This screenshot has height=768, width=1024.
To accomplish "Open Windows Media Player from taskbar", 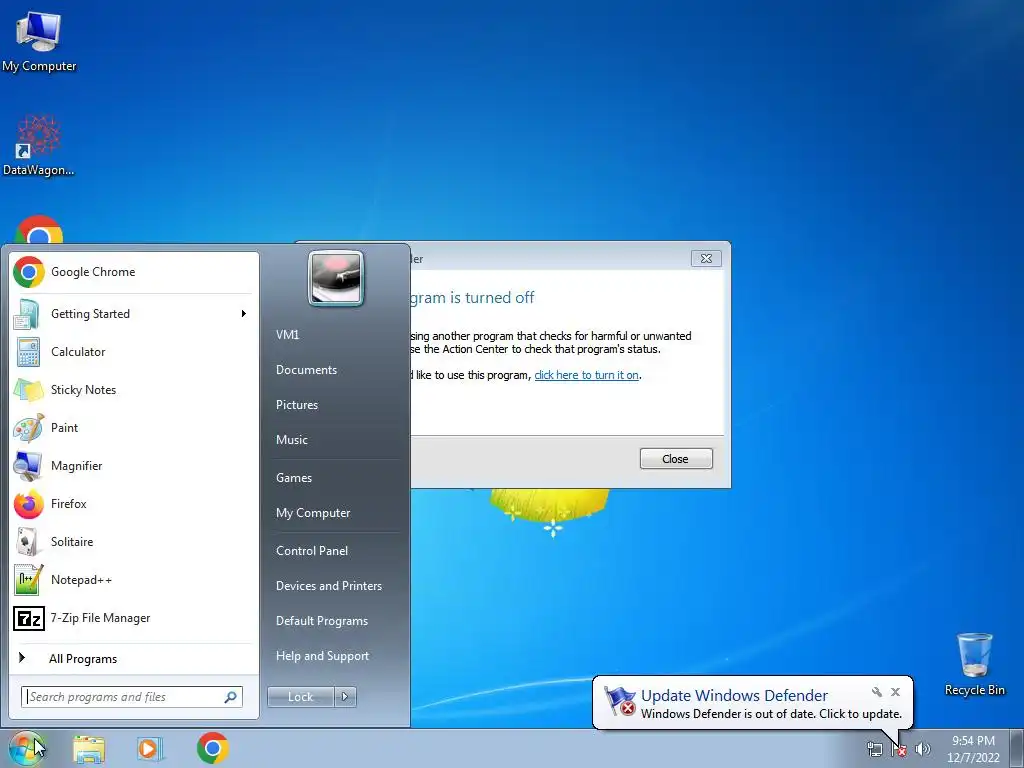I will click(149, 749).
